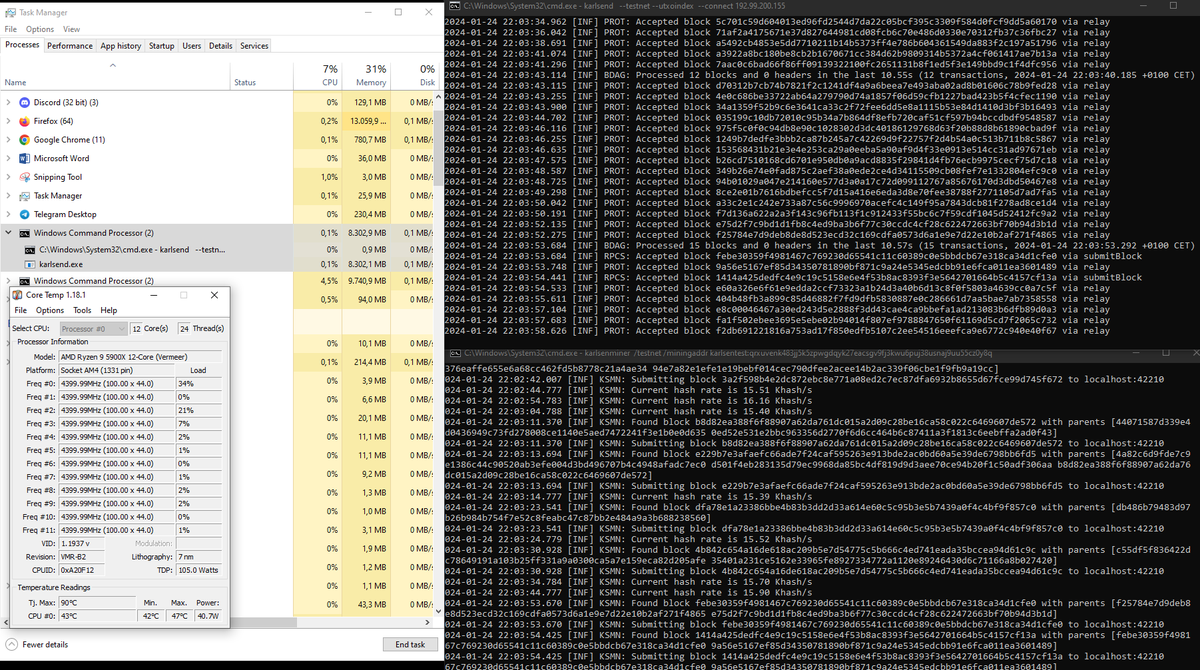Click the cmd.exe karlsend child process icon
This screenshot has width=1200, height=670.
click(28, 248)
